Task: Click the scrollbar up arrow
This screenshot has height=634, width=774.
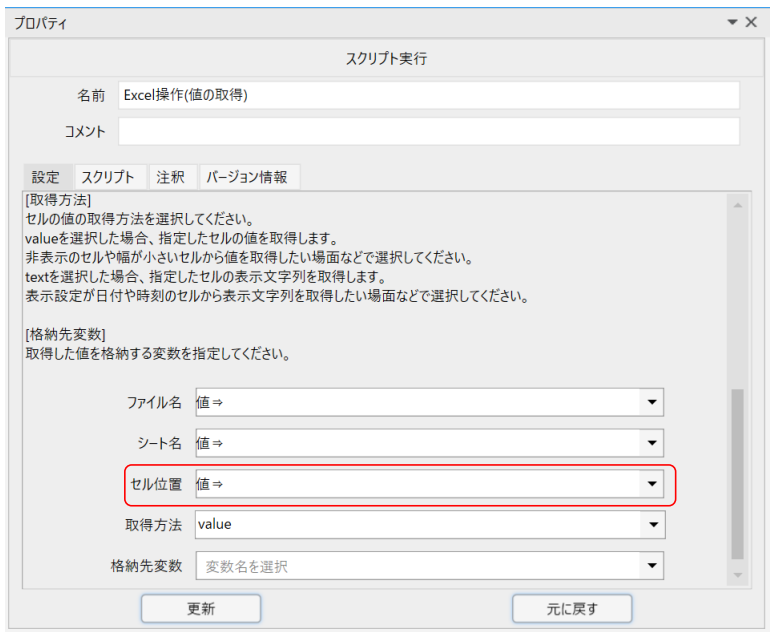Action: coord(738,205)
